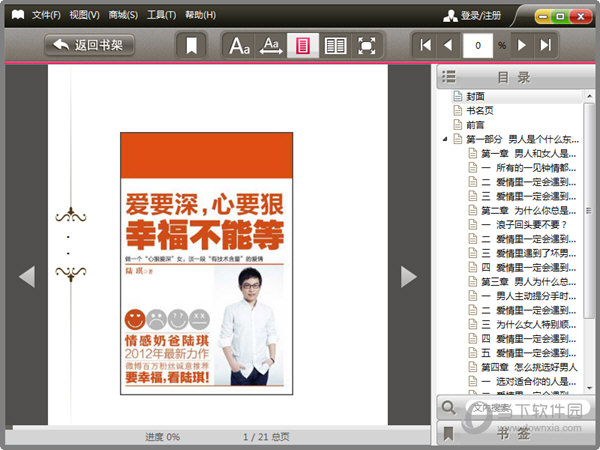Click left page-turn arrow beside the page

click(27, 276)
